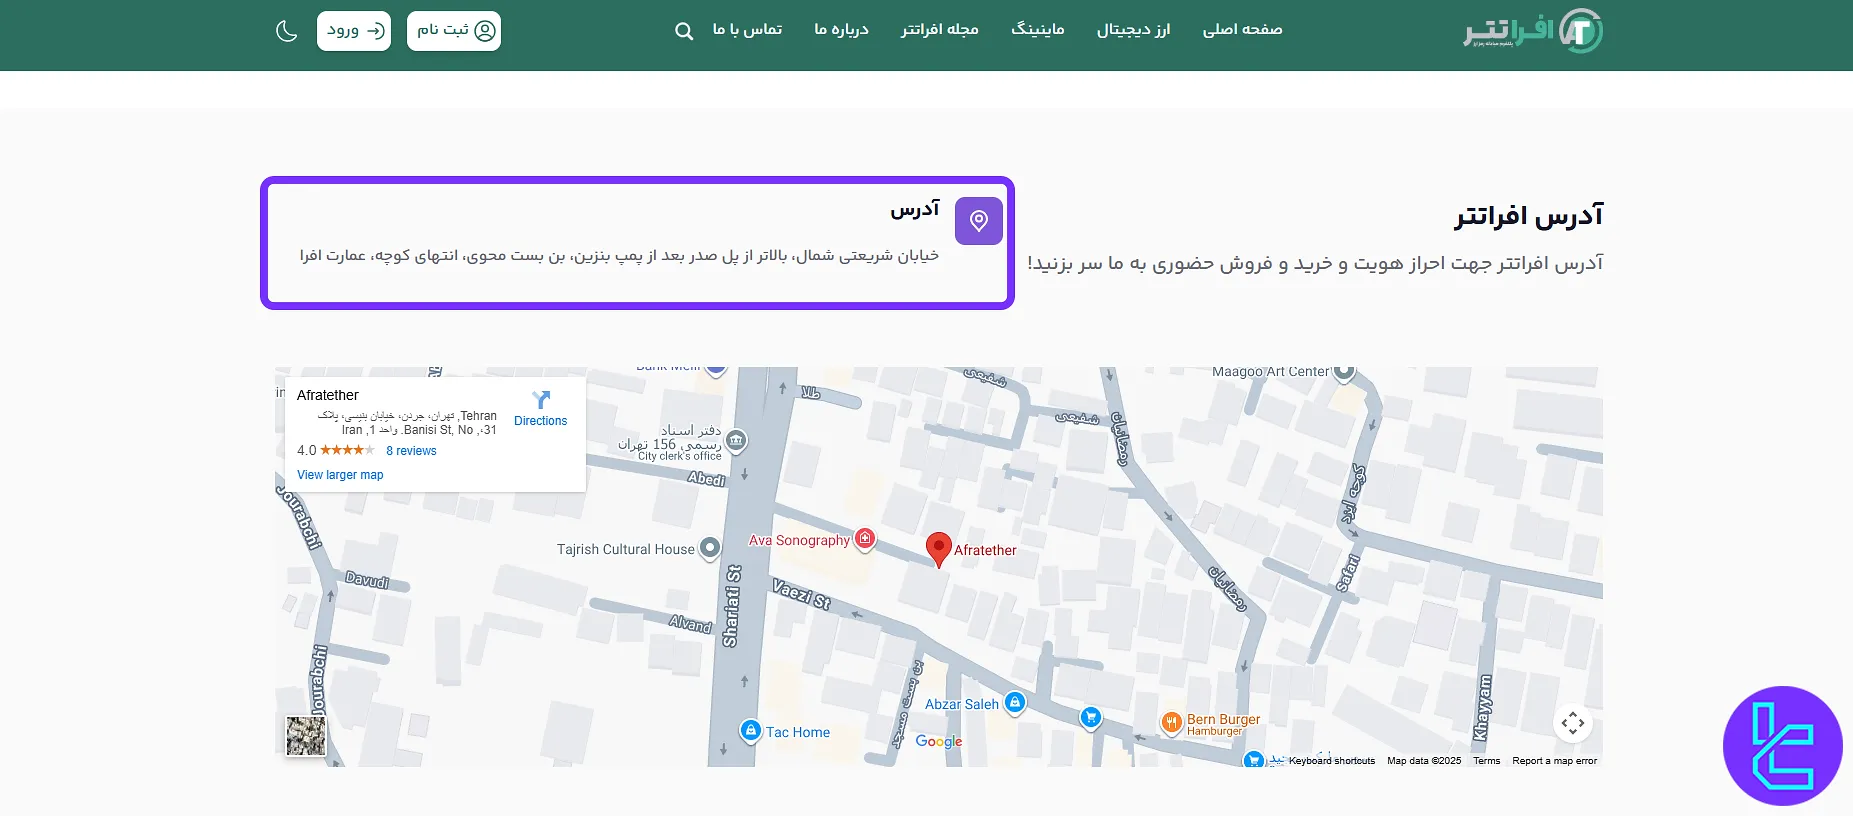Select the Ava Sonography map pin
This screenshot has height=816, width=1853.
click(865, 539)
